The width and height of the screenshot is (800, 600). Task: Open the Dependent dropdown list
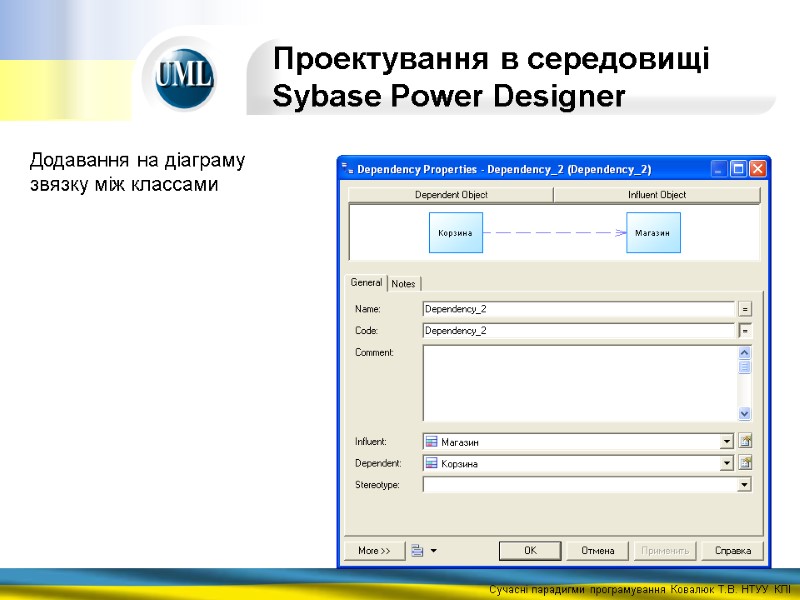pyautogui.click(x=729, y=463)
